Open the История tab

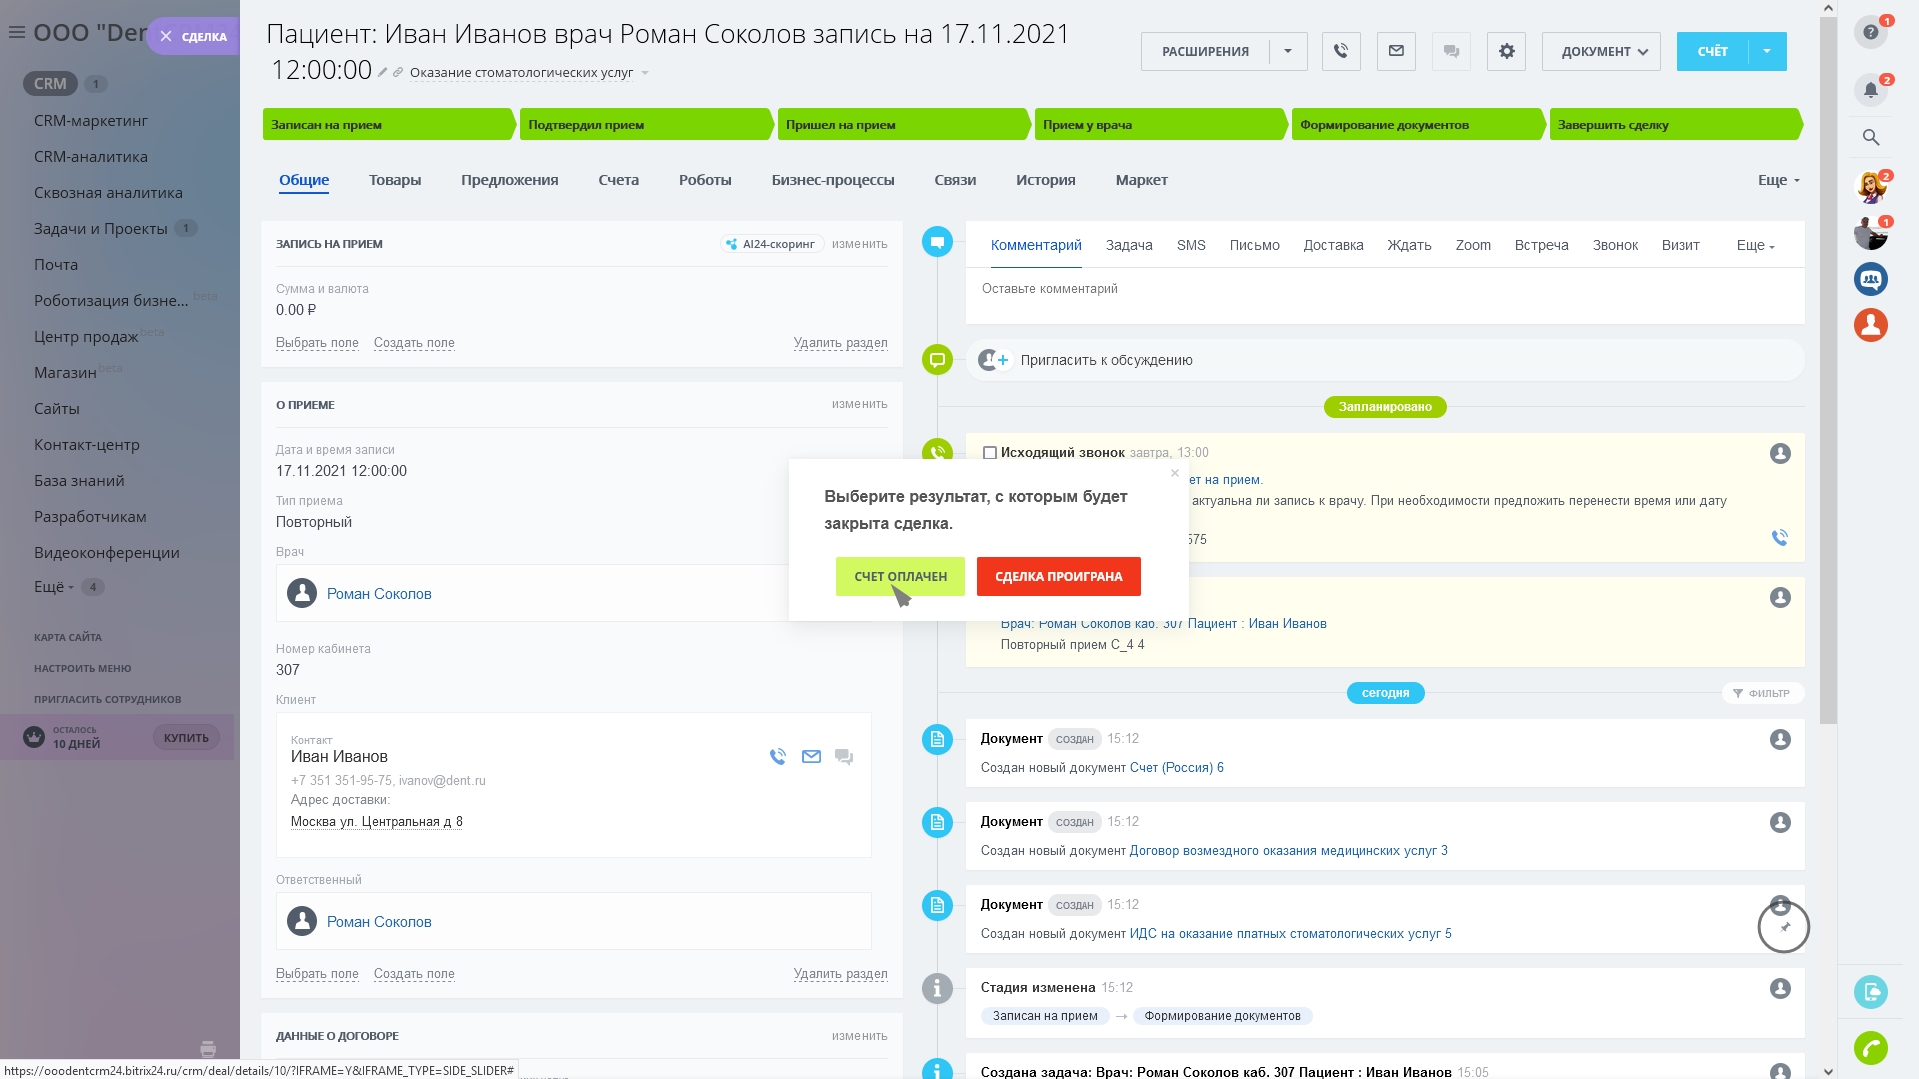(1045, 180)
